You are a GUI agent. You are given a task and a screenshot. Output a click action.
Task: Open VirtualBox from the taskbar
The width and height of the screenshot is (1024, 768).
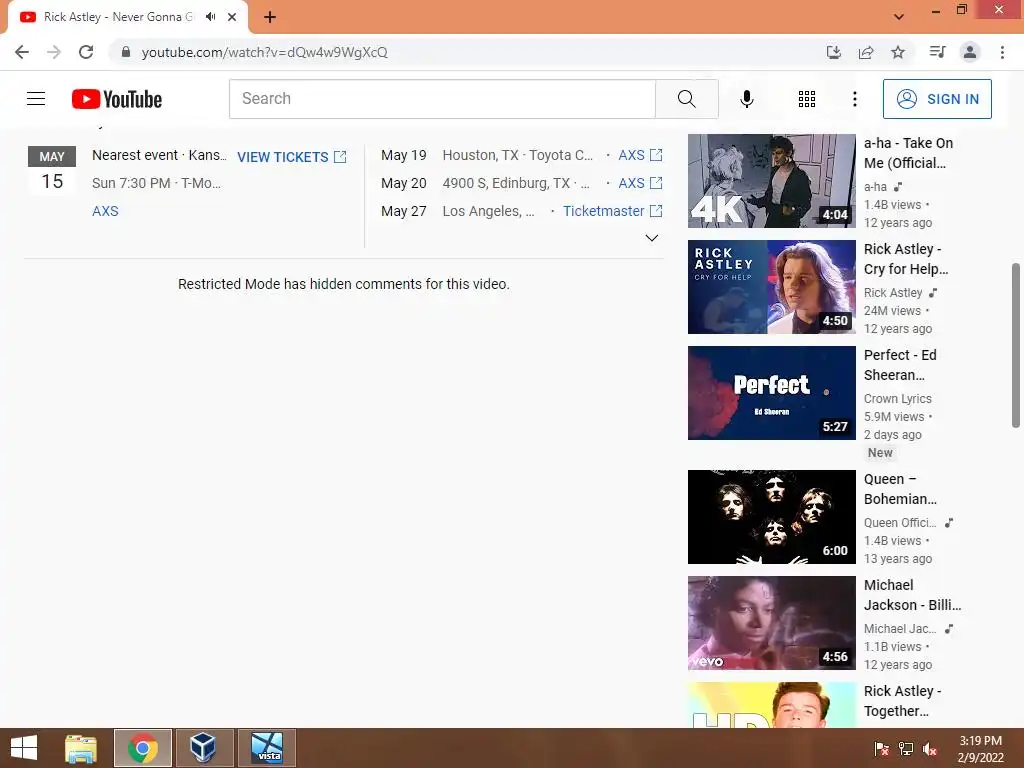[204, 748]
